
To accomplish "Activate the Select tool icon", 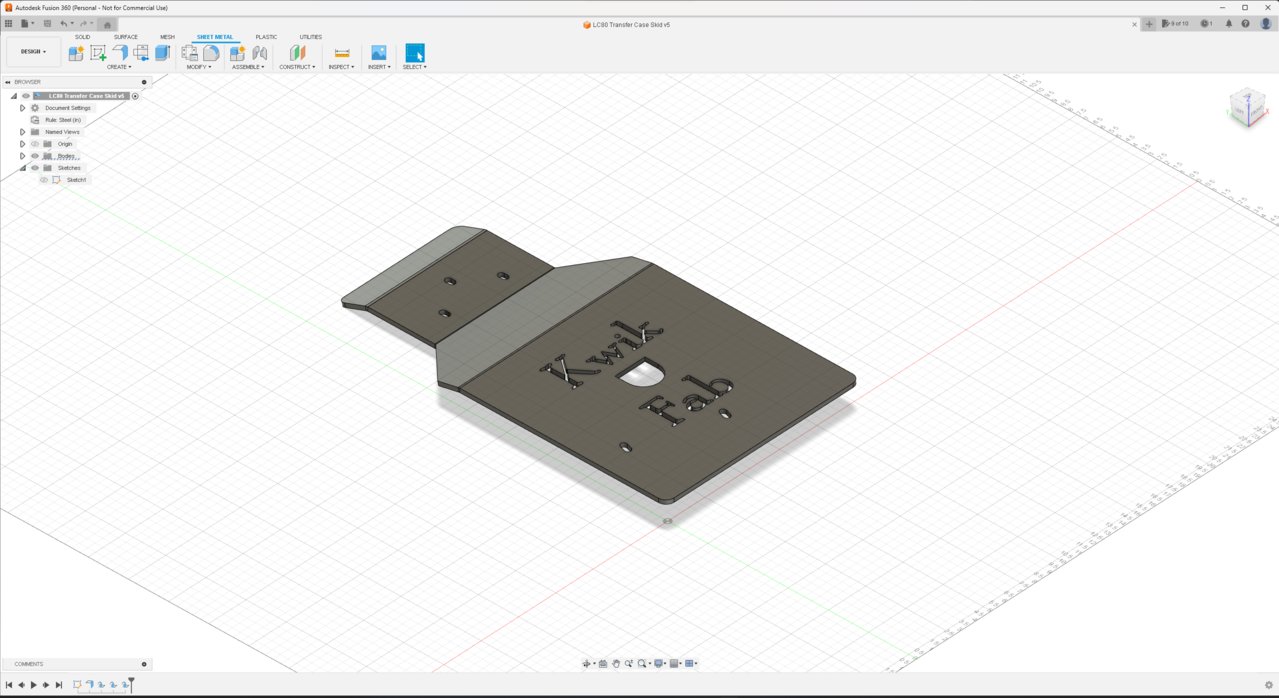I will (x=415, y=53).
